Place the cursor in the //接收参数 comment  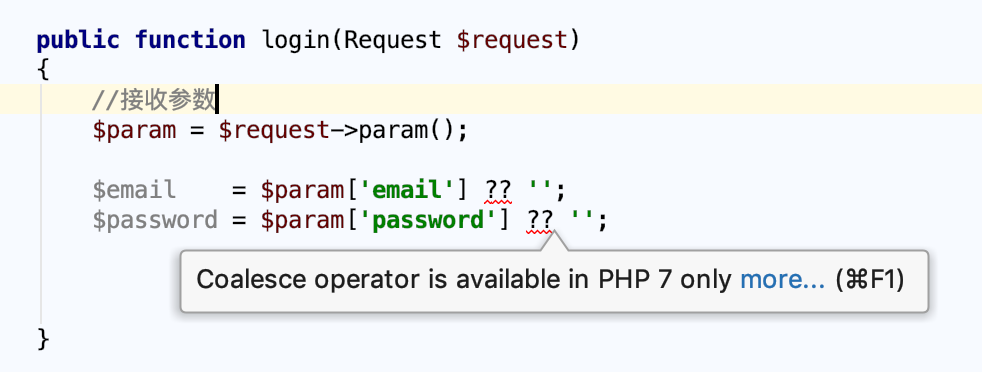tap(153, 99)
